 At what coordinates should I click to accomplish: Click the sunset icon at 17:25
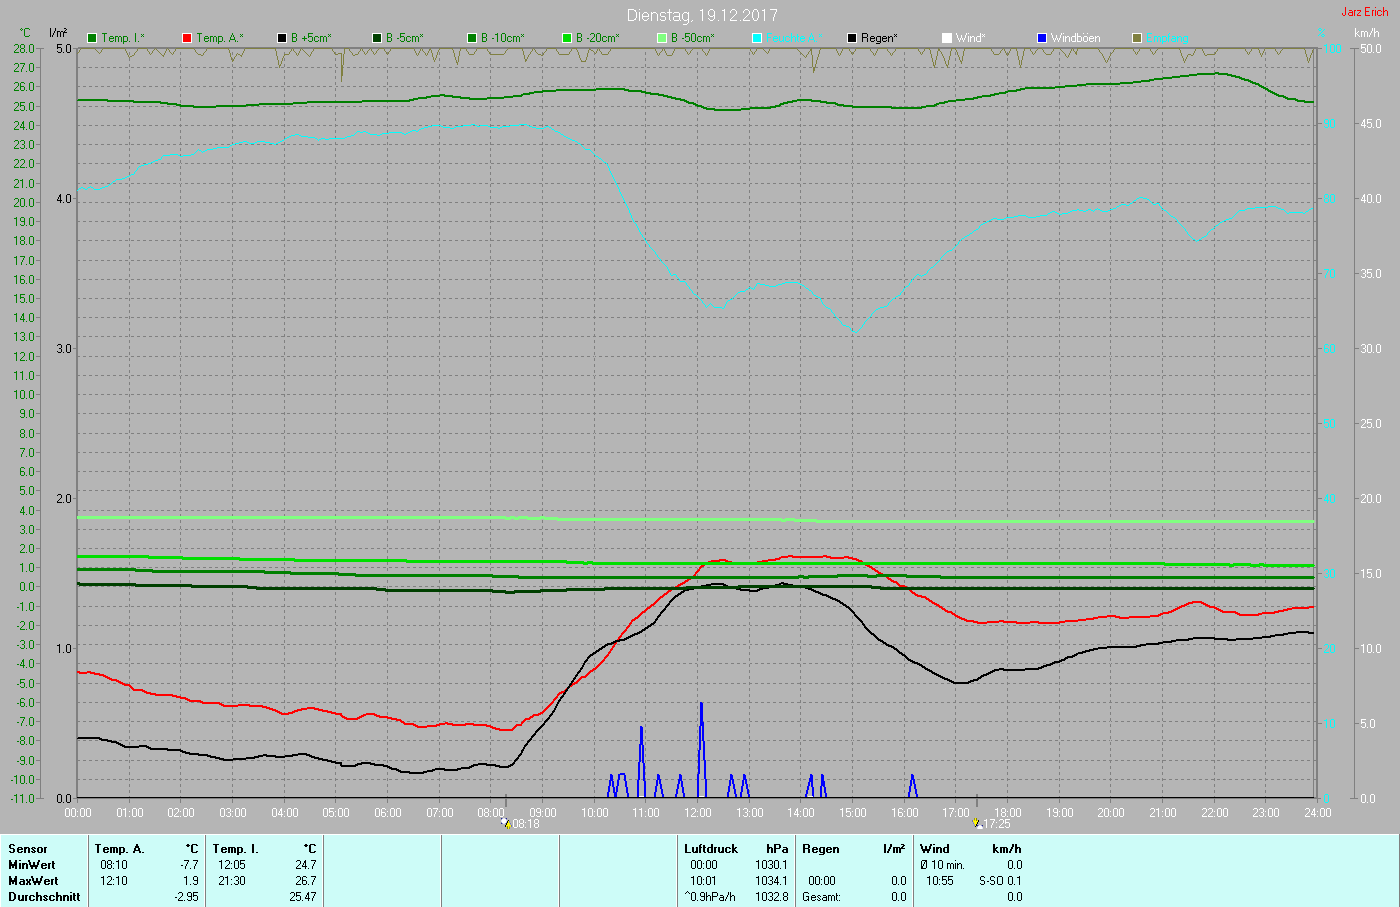977,824
